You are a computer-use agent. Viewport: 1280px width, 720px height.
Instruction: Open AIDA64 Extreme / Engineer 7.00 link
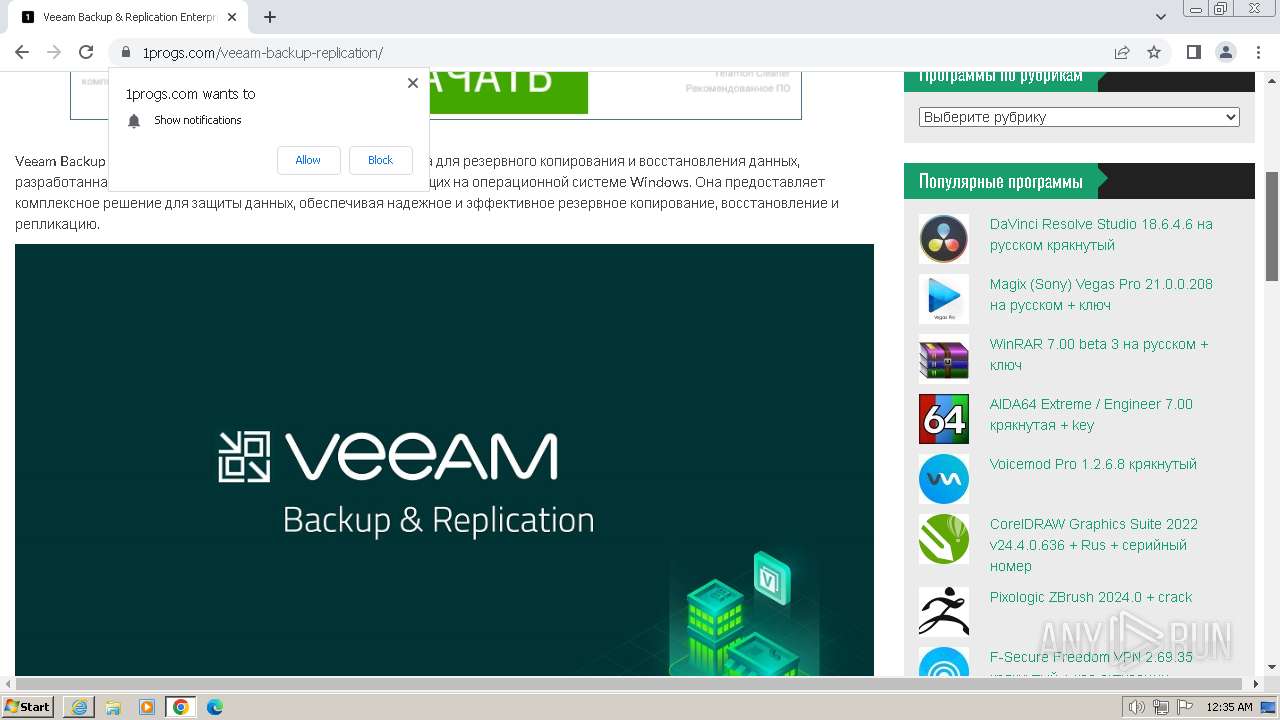point(1091,415)
